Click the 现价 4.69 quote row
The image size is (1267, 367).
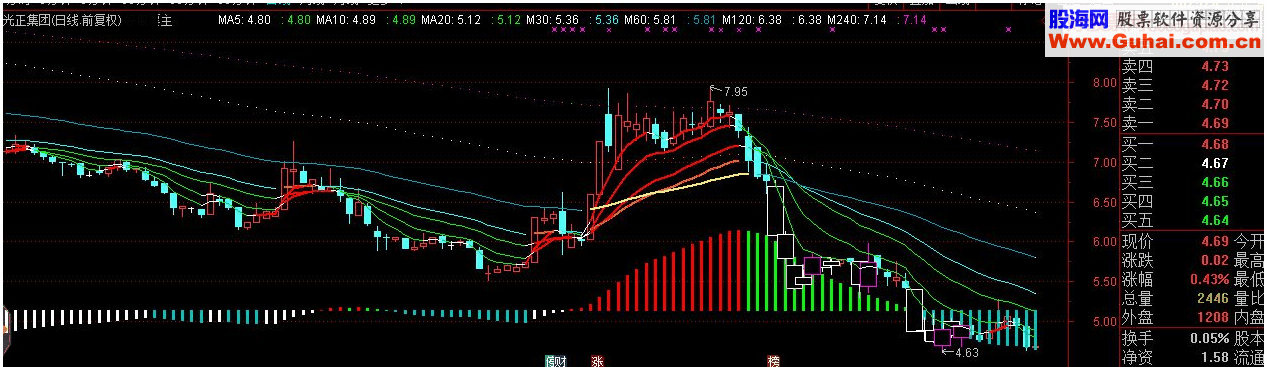pos(1175,241)
